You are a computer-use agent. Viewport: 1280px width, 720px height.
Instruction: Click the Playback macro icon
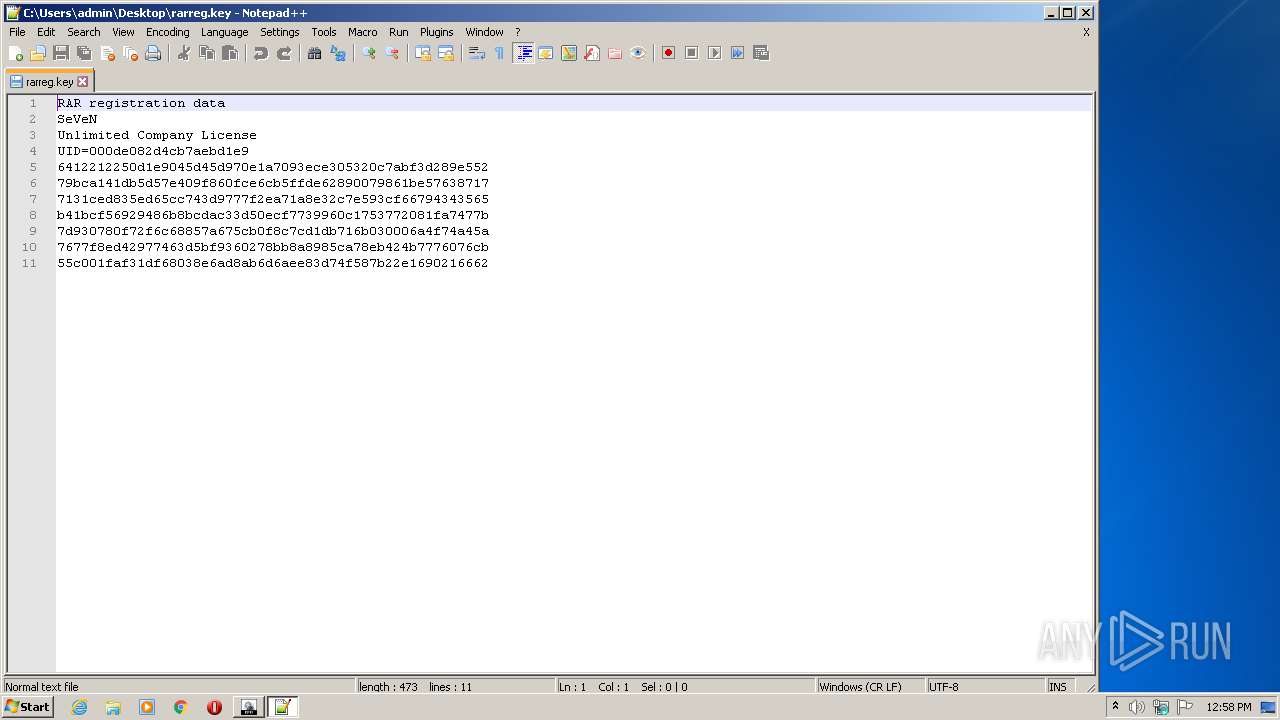(x=714, y=53)
